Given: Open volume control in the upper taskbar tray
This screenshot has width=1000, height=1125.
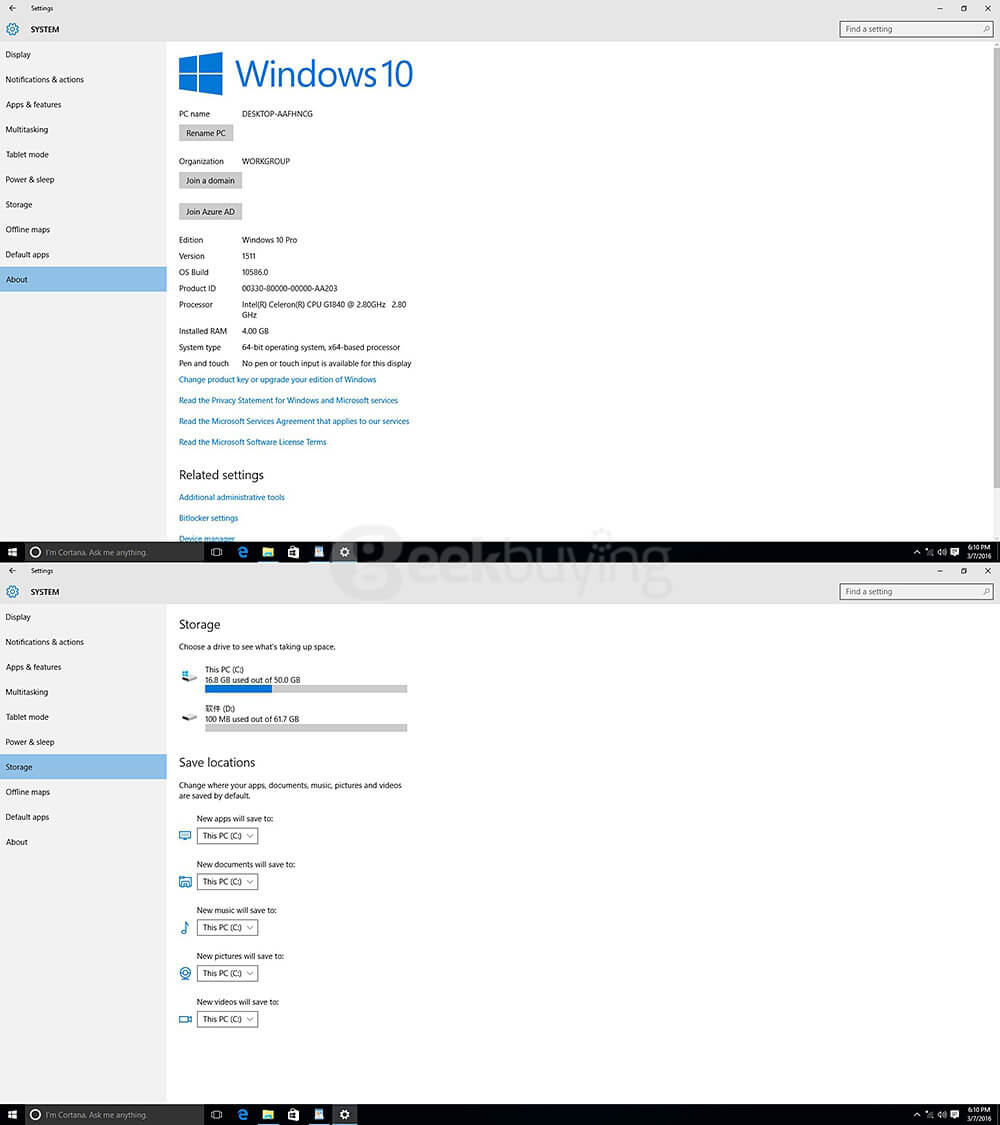Looking at the screenshot, I should click(942, 552).
